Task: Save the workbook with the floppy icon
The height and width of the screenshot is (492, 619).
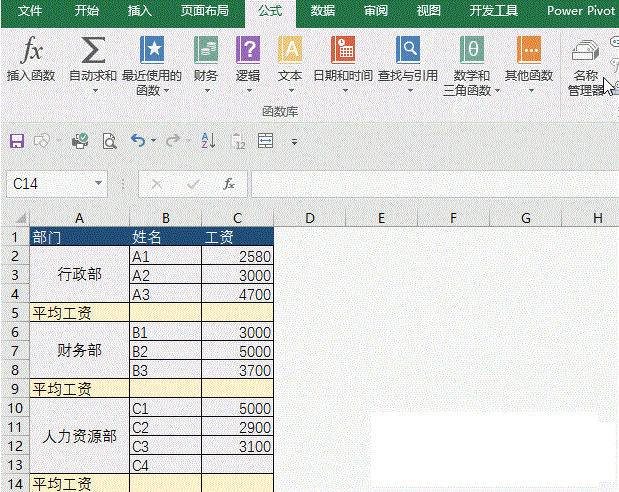Action: (x=17, y=141)
